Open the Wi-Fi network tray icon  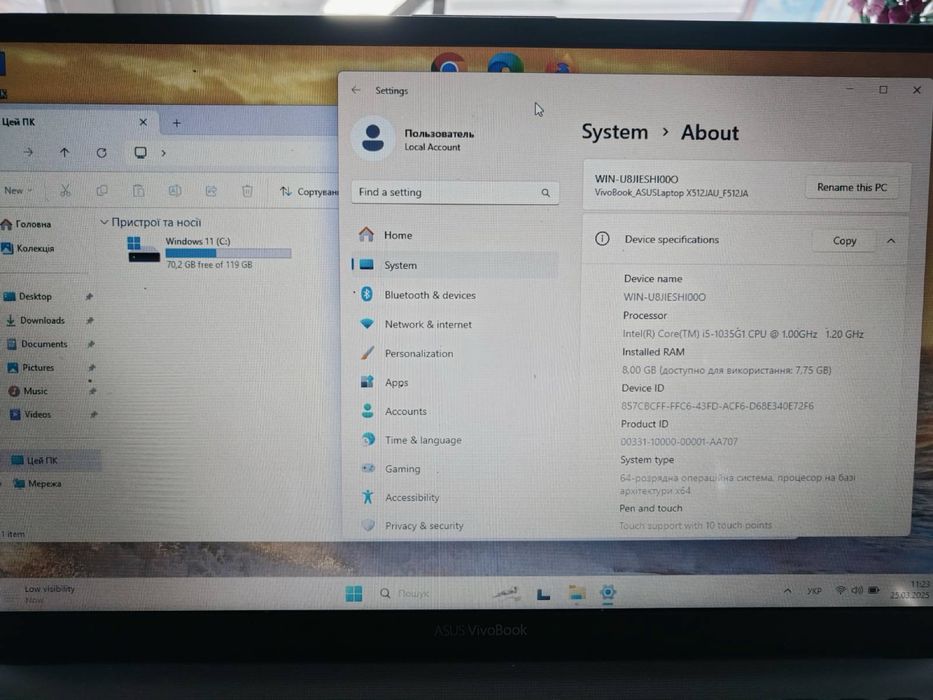841,590
